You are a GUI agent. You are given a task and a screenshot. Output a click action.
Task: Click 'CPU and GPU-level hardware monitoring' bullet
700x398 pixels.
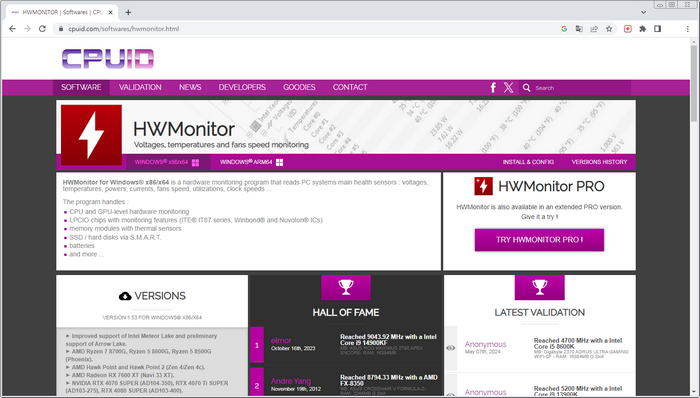tap(129, 211)
